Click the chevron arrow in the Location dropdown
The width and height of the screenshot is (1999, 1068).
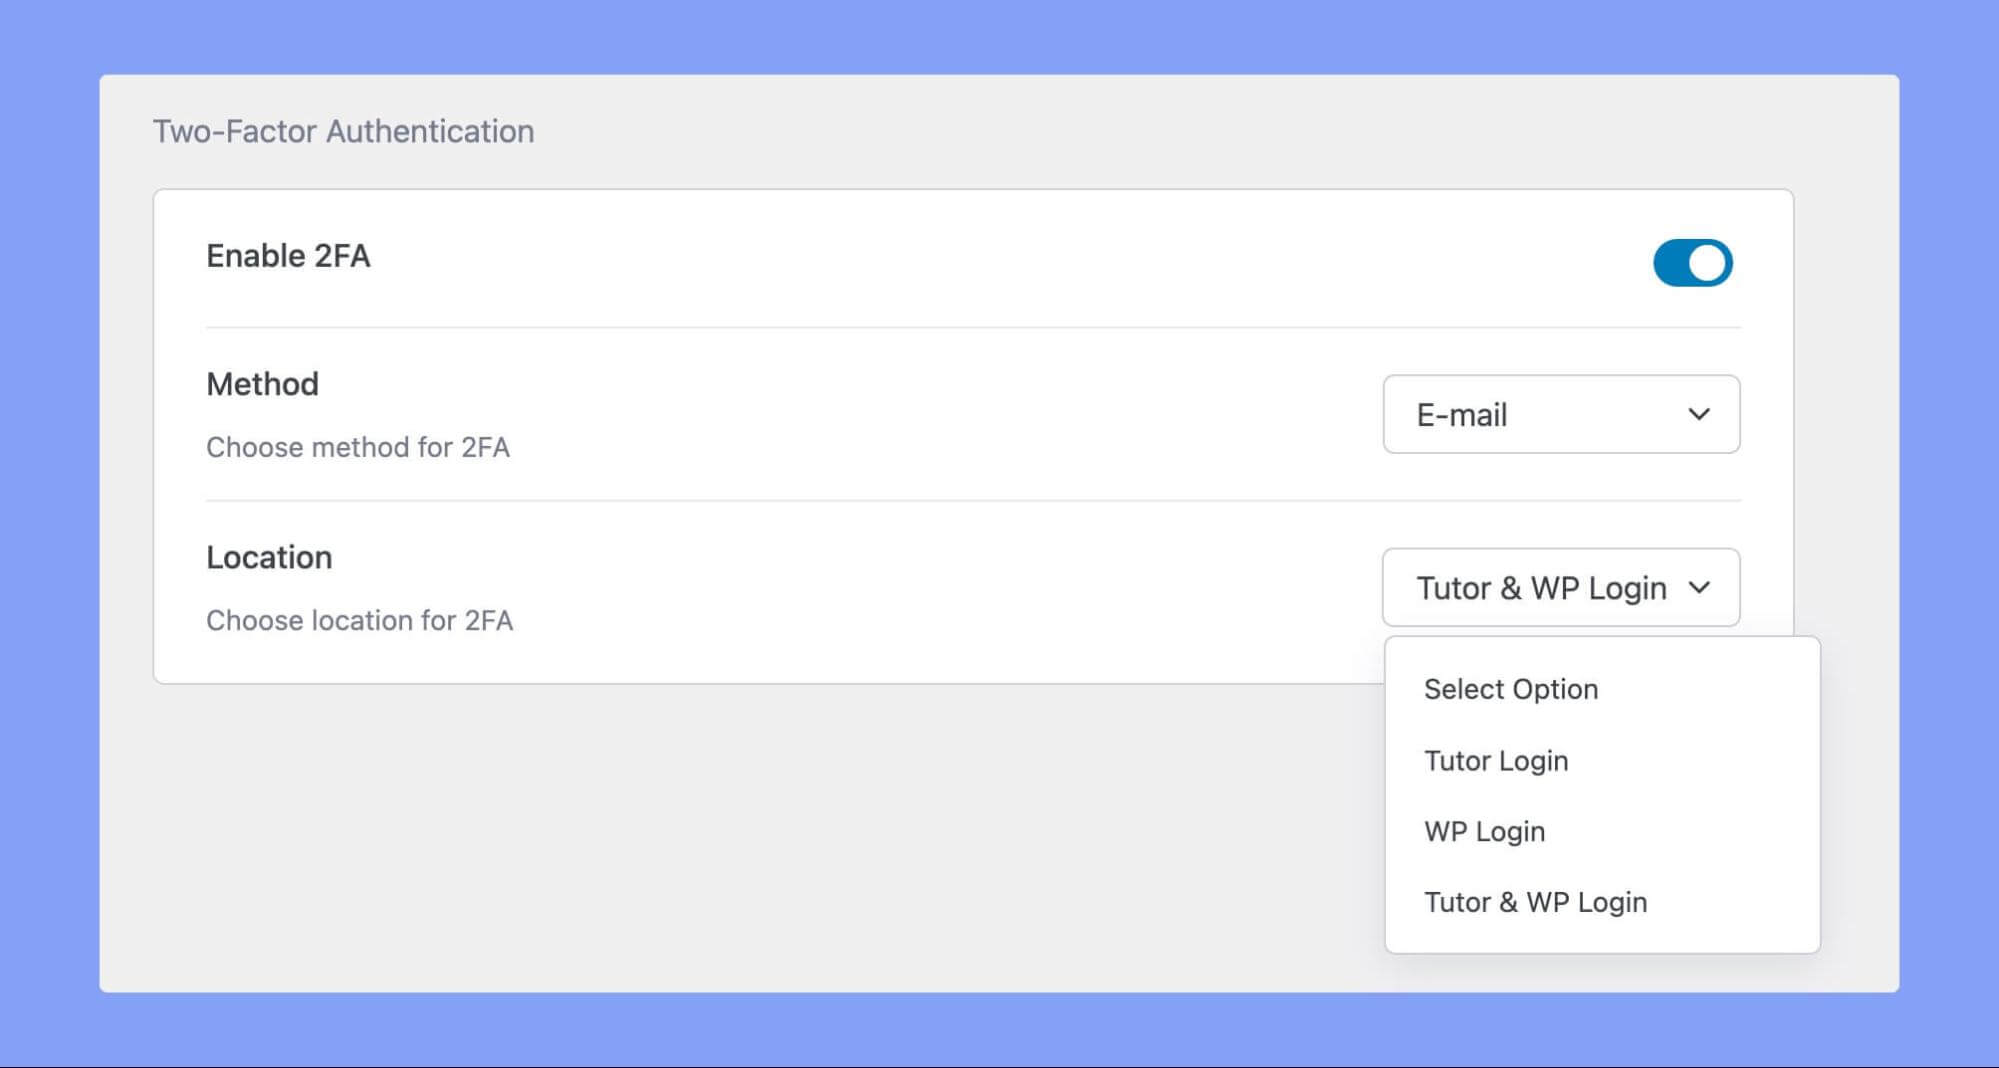[x=1698, y=587]
